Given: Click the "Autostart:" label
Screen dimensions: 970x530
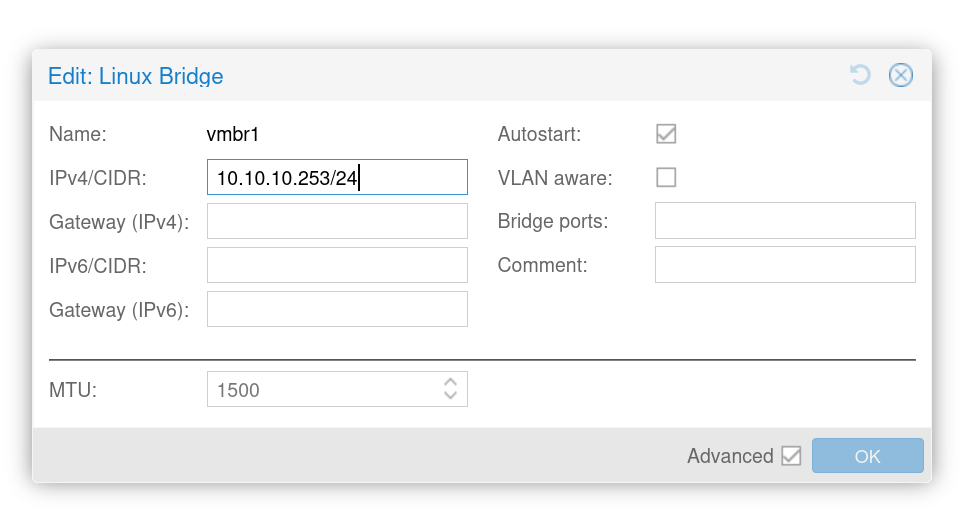Looking at the screenshot, I should click(x=539, y=134).
